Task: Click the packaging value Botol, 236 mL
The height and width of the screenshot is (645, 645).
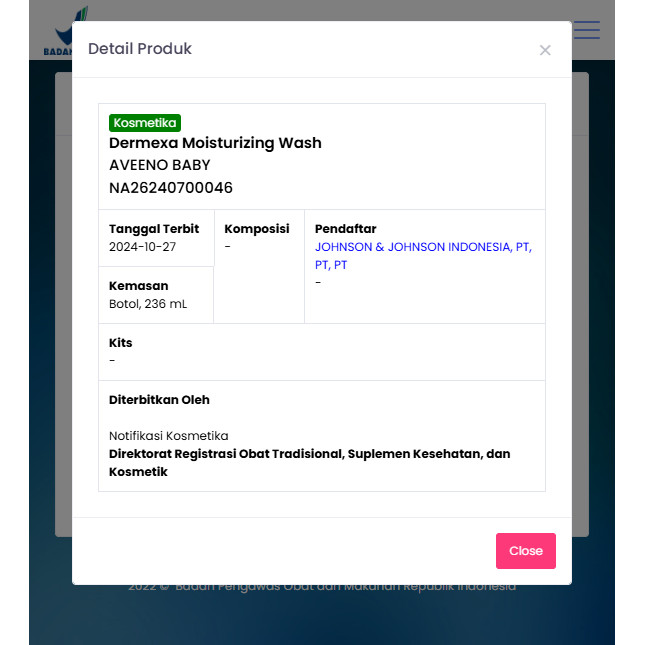Action: (148, 304)
